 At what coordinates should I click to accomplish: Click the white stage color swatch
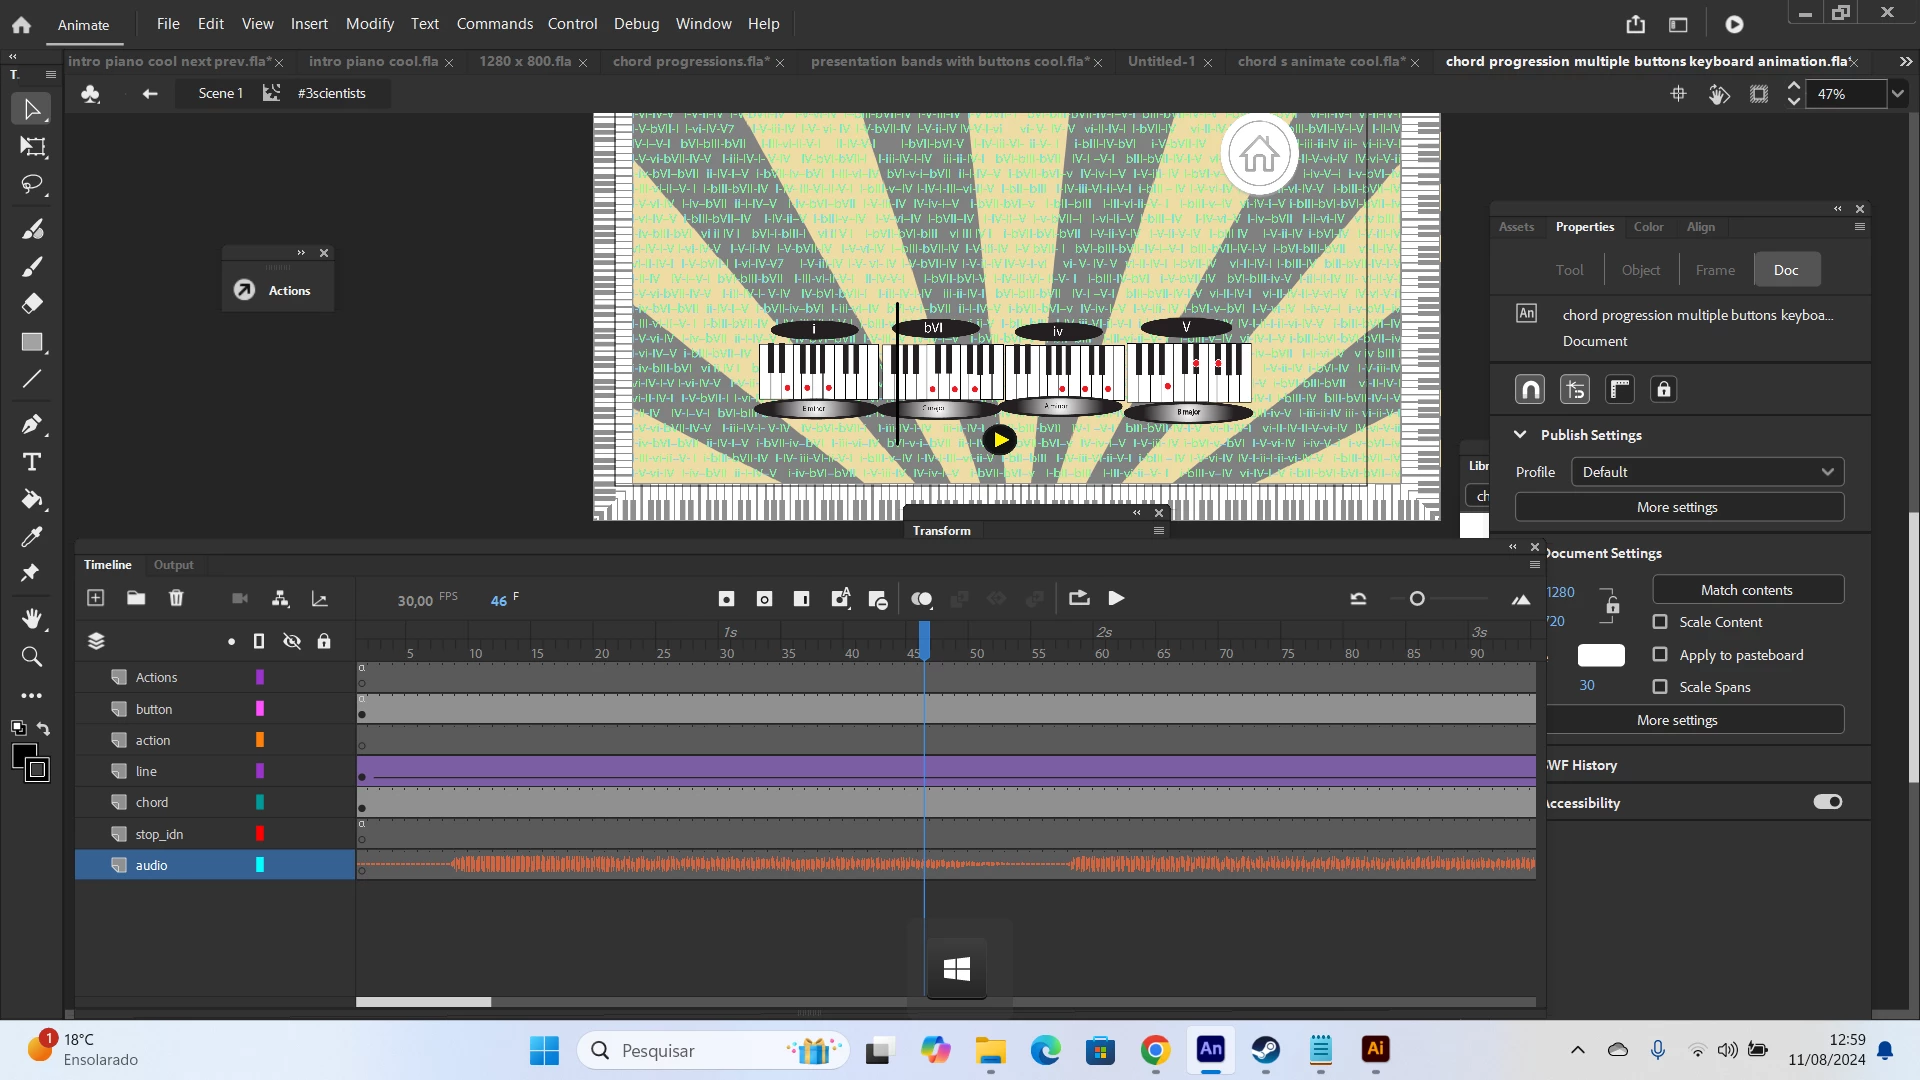pyautogui.click(x=1600, y=655)
